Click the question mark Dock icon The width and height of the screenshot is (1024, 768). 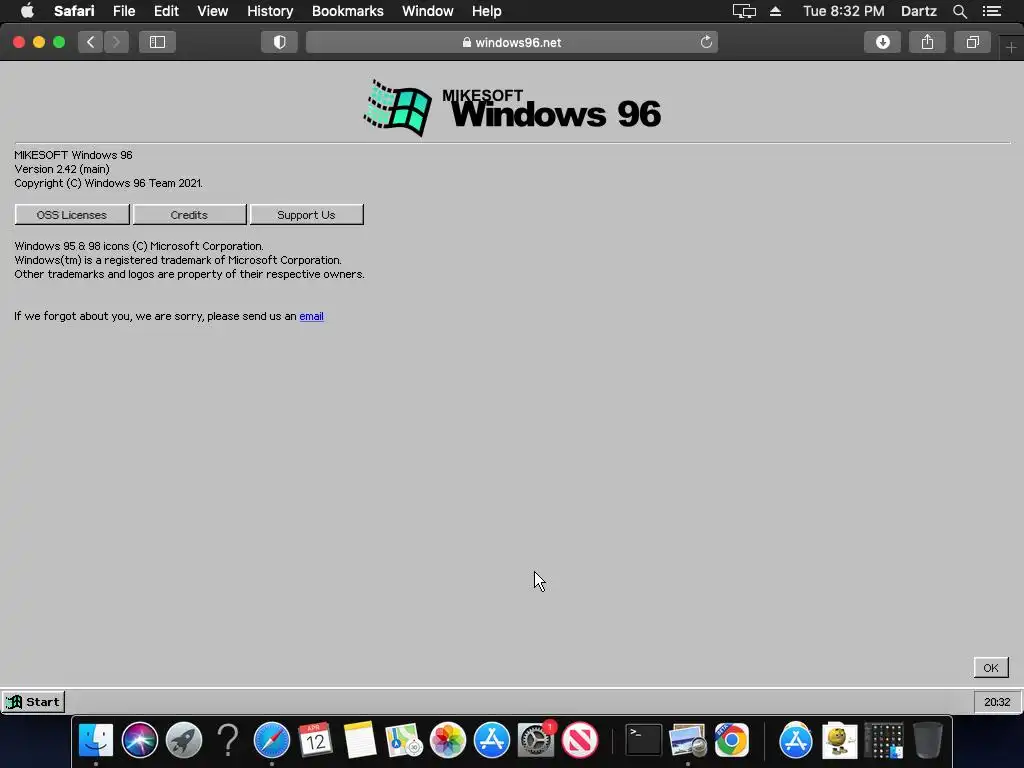[228, 740]
